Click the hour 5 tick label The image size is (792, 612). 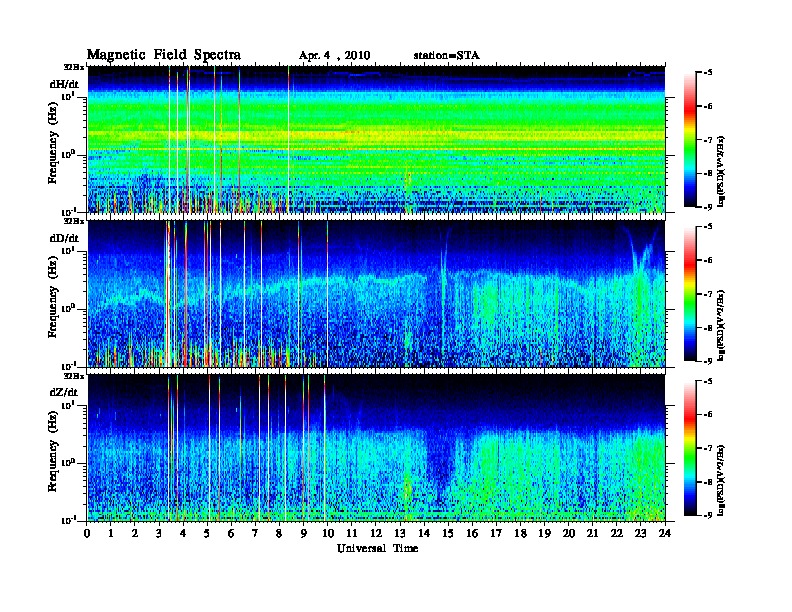(207, 533)
